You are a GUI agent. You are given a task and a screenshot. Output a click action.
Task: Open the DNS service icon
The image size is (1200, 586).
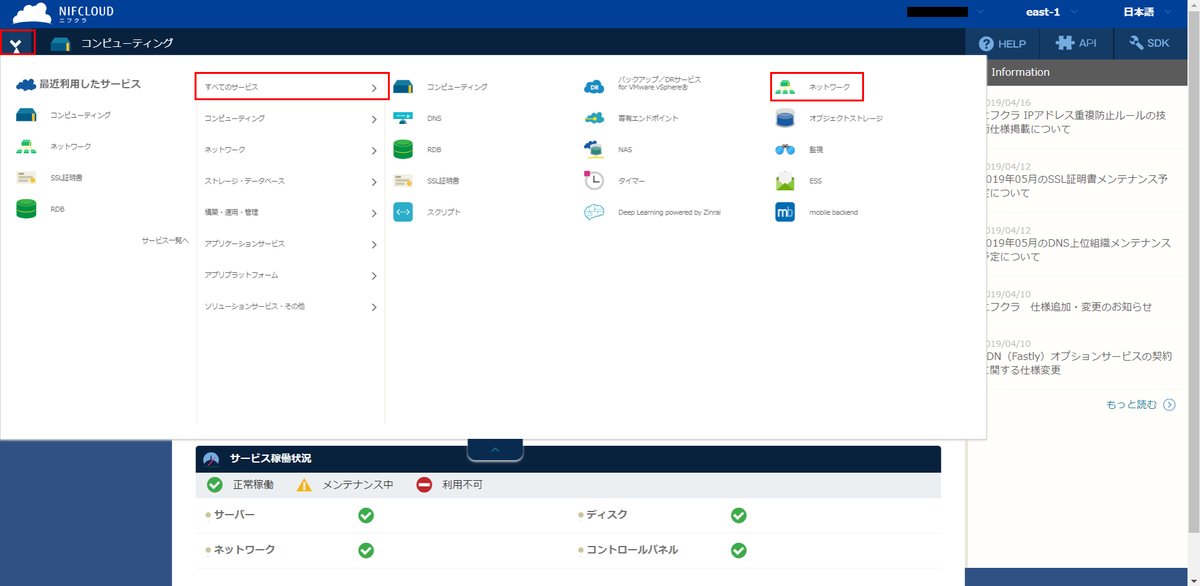click(403, 118)
